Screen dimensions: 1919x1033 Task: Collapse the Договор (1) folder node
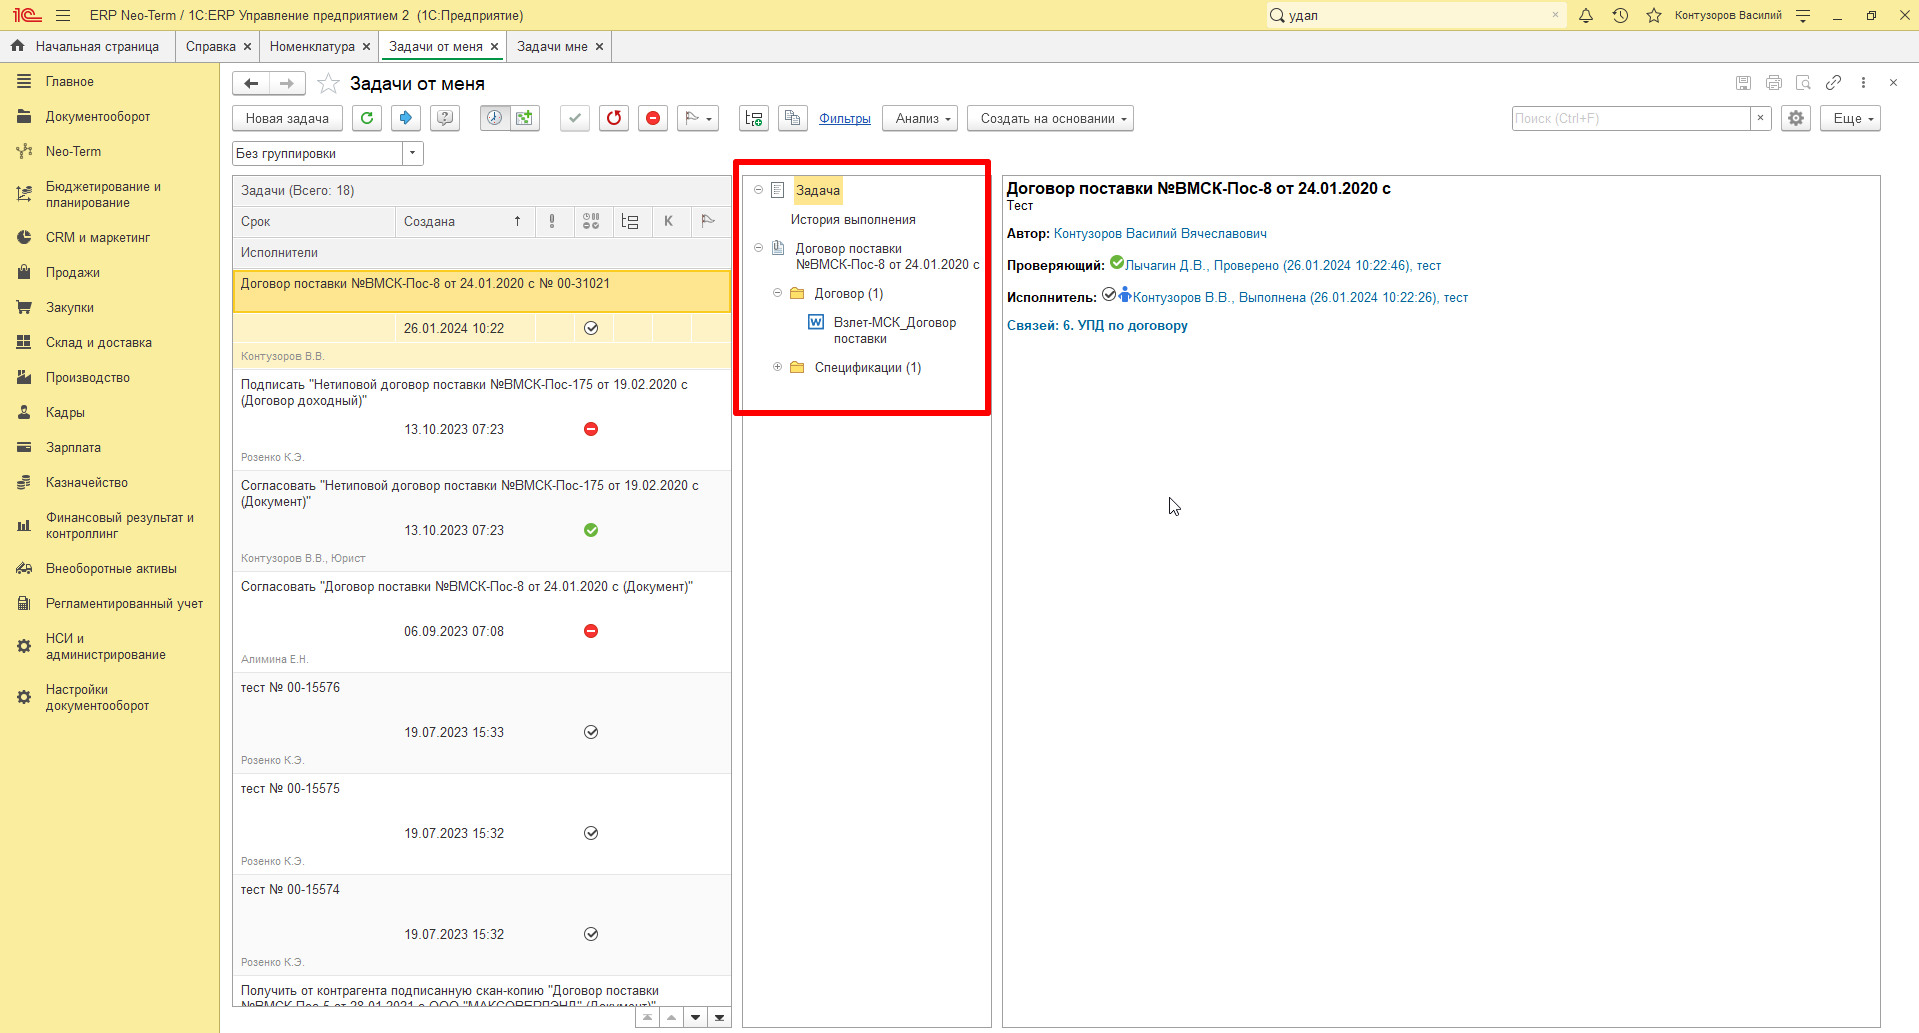click(777, 293)
